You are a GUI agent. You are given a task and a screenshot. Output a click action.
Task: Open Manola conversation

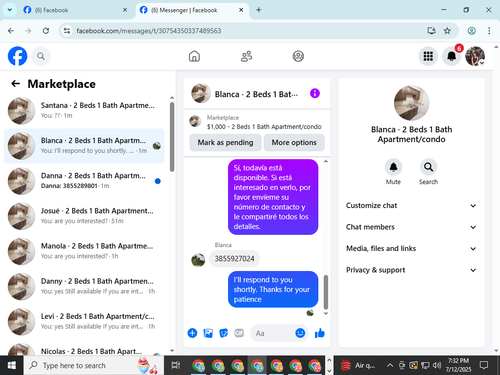(x=84, y=251)
